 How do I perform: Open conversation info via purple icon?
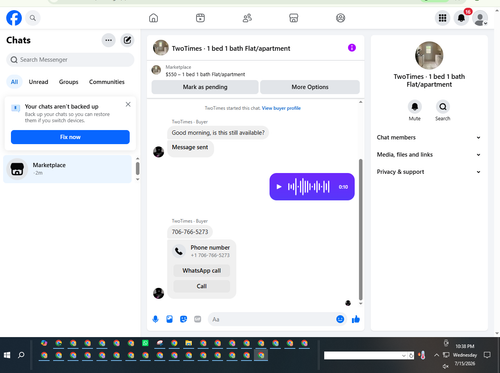[352, 48]
